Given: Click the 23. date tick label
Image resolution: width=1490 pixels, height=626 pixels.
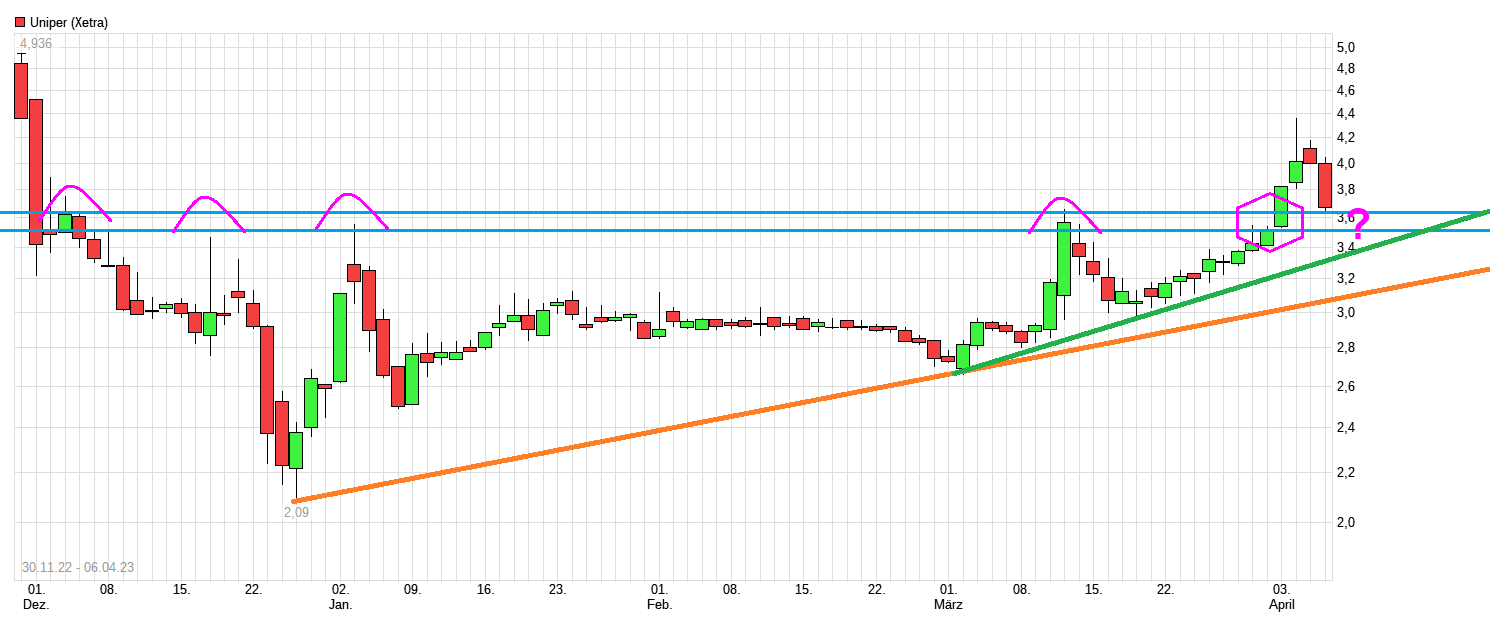Looking at the screenshot, I should pyautogui.click(x=558, y=590).
